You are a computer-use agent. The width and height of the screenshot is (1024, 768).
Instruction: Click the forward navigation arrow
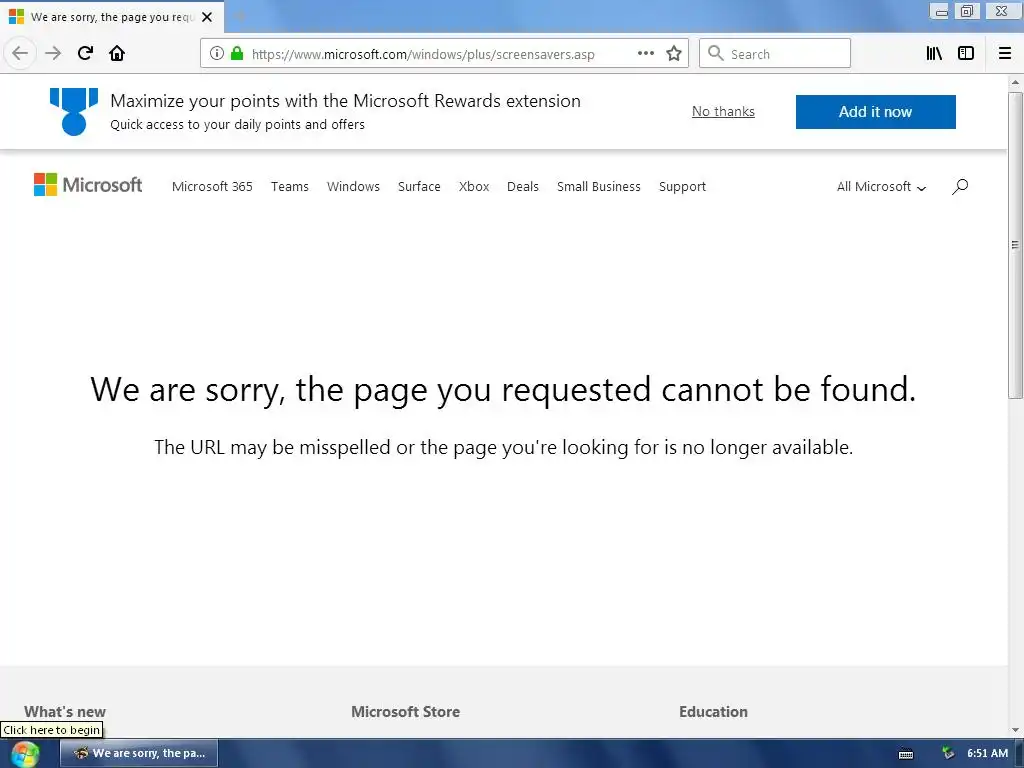pos(53,53)
